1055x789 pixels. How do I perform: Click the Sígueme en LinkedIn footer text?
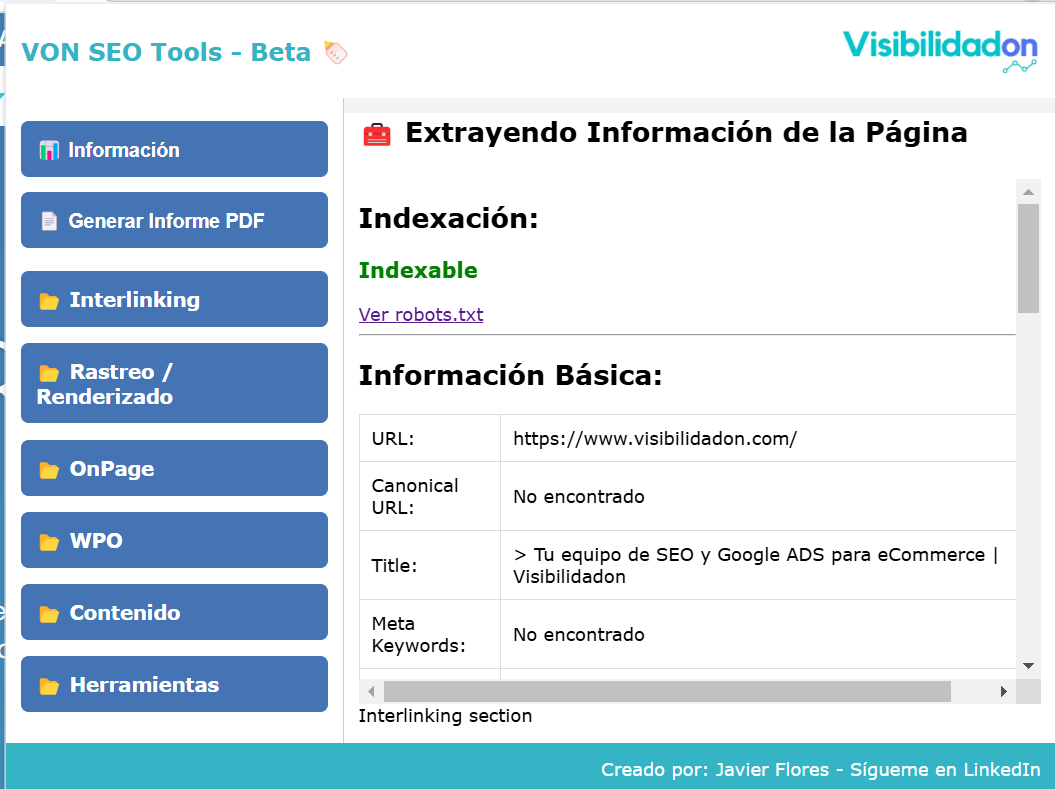(x=945, y=769)
